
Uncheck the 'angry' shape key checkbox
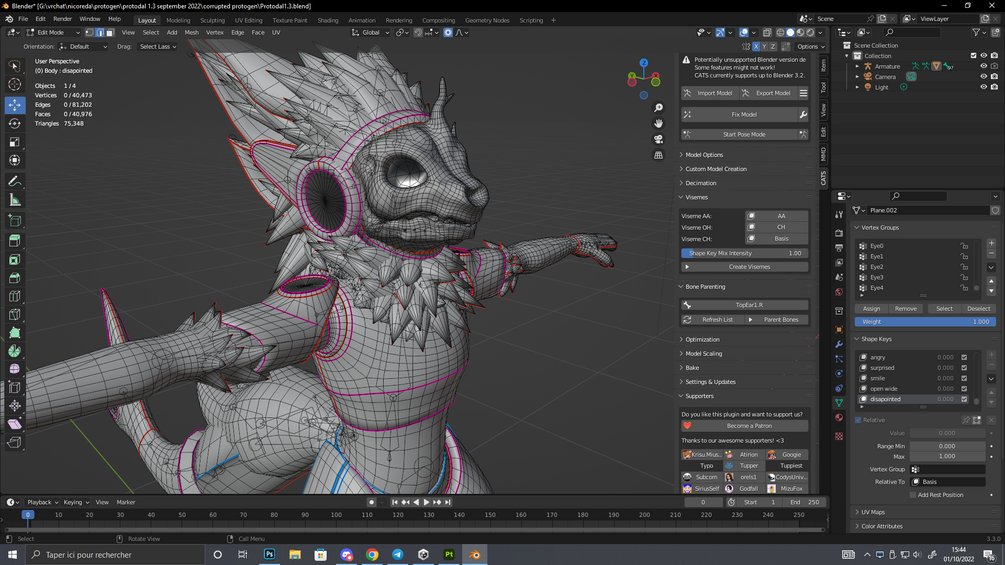tap(964, 357)
